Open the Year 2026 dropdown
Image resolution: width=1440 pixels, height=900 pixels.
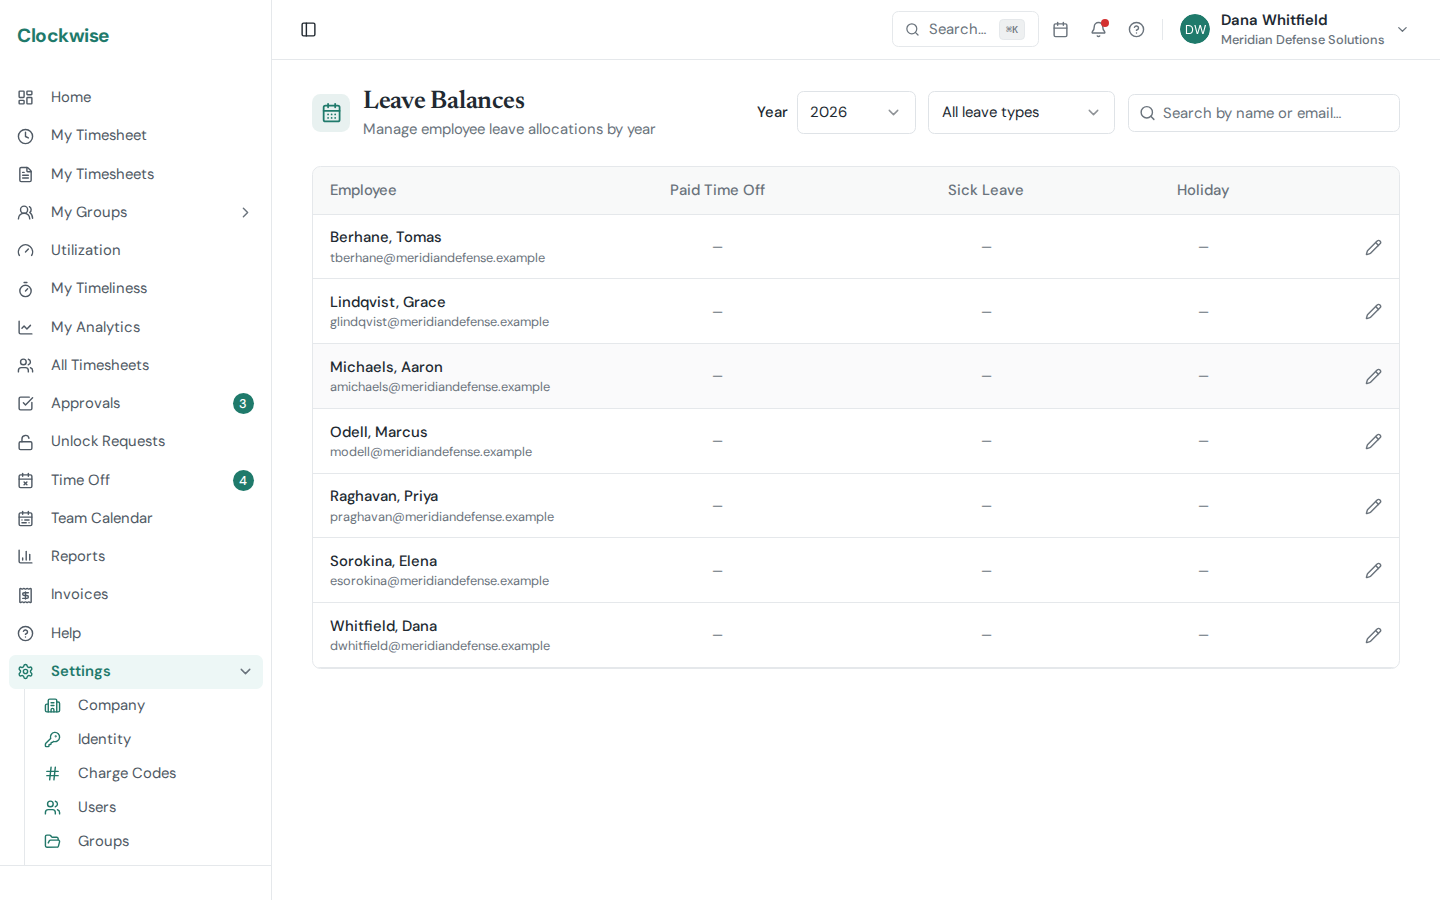[x=856, y=112]
